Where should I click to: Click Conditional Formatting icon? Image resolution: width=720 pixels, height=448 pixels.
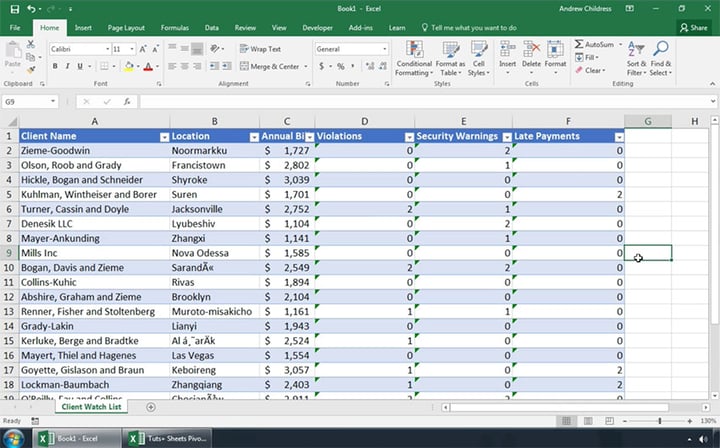pos(414,50)
